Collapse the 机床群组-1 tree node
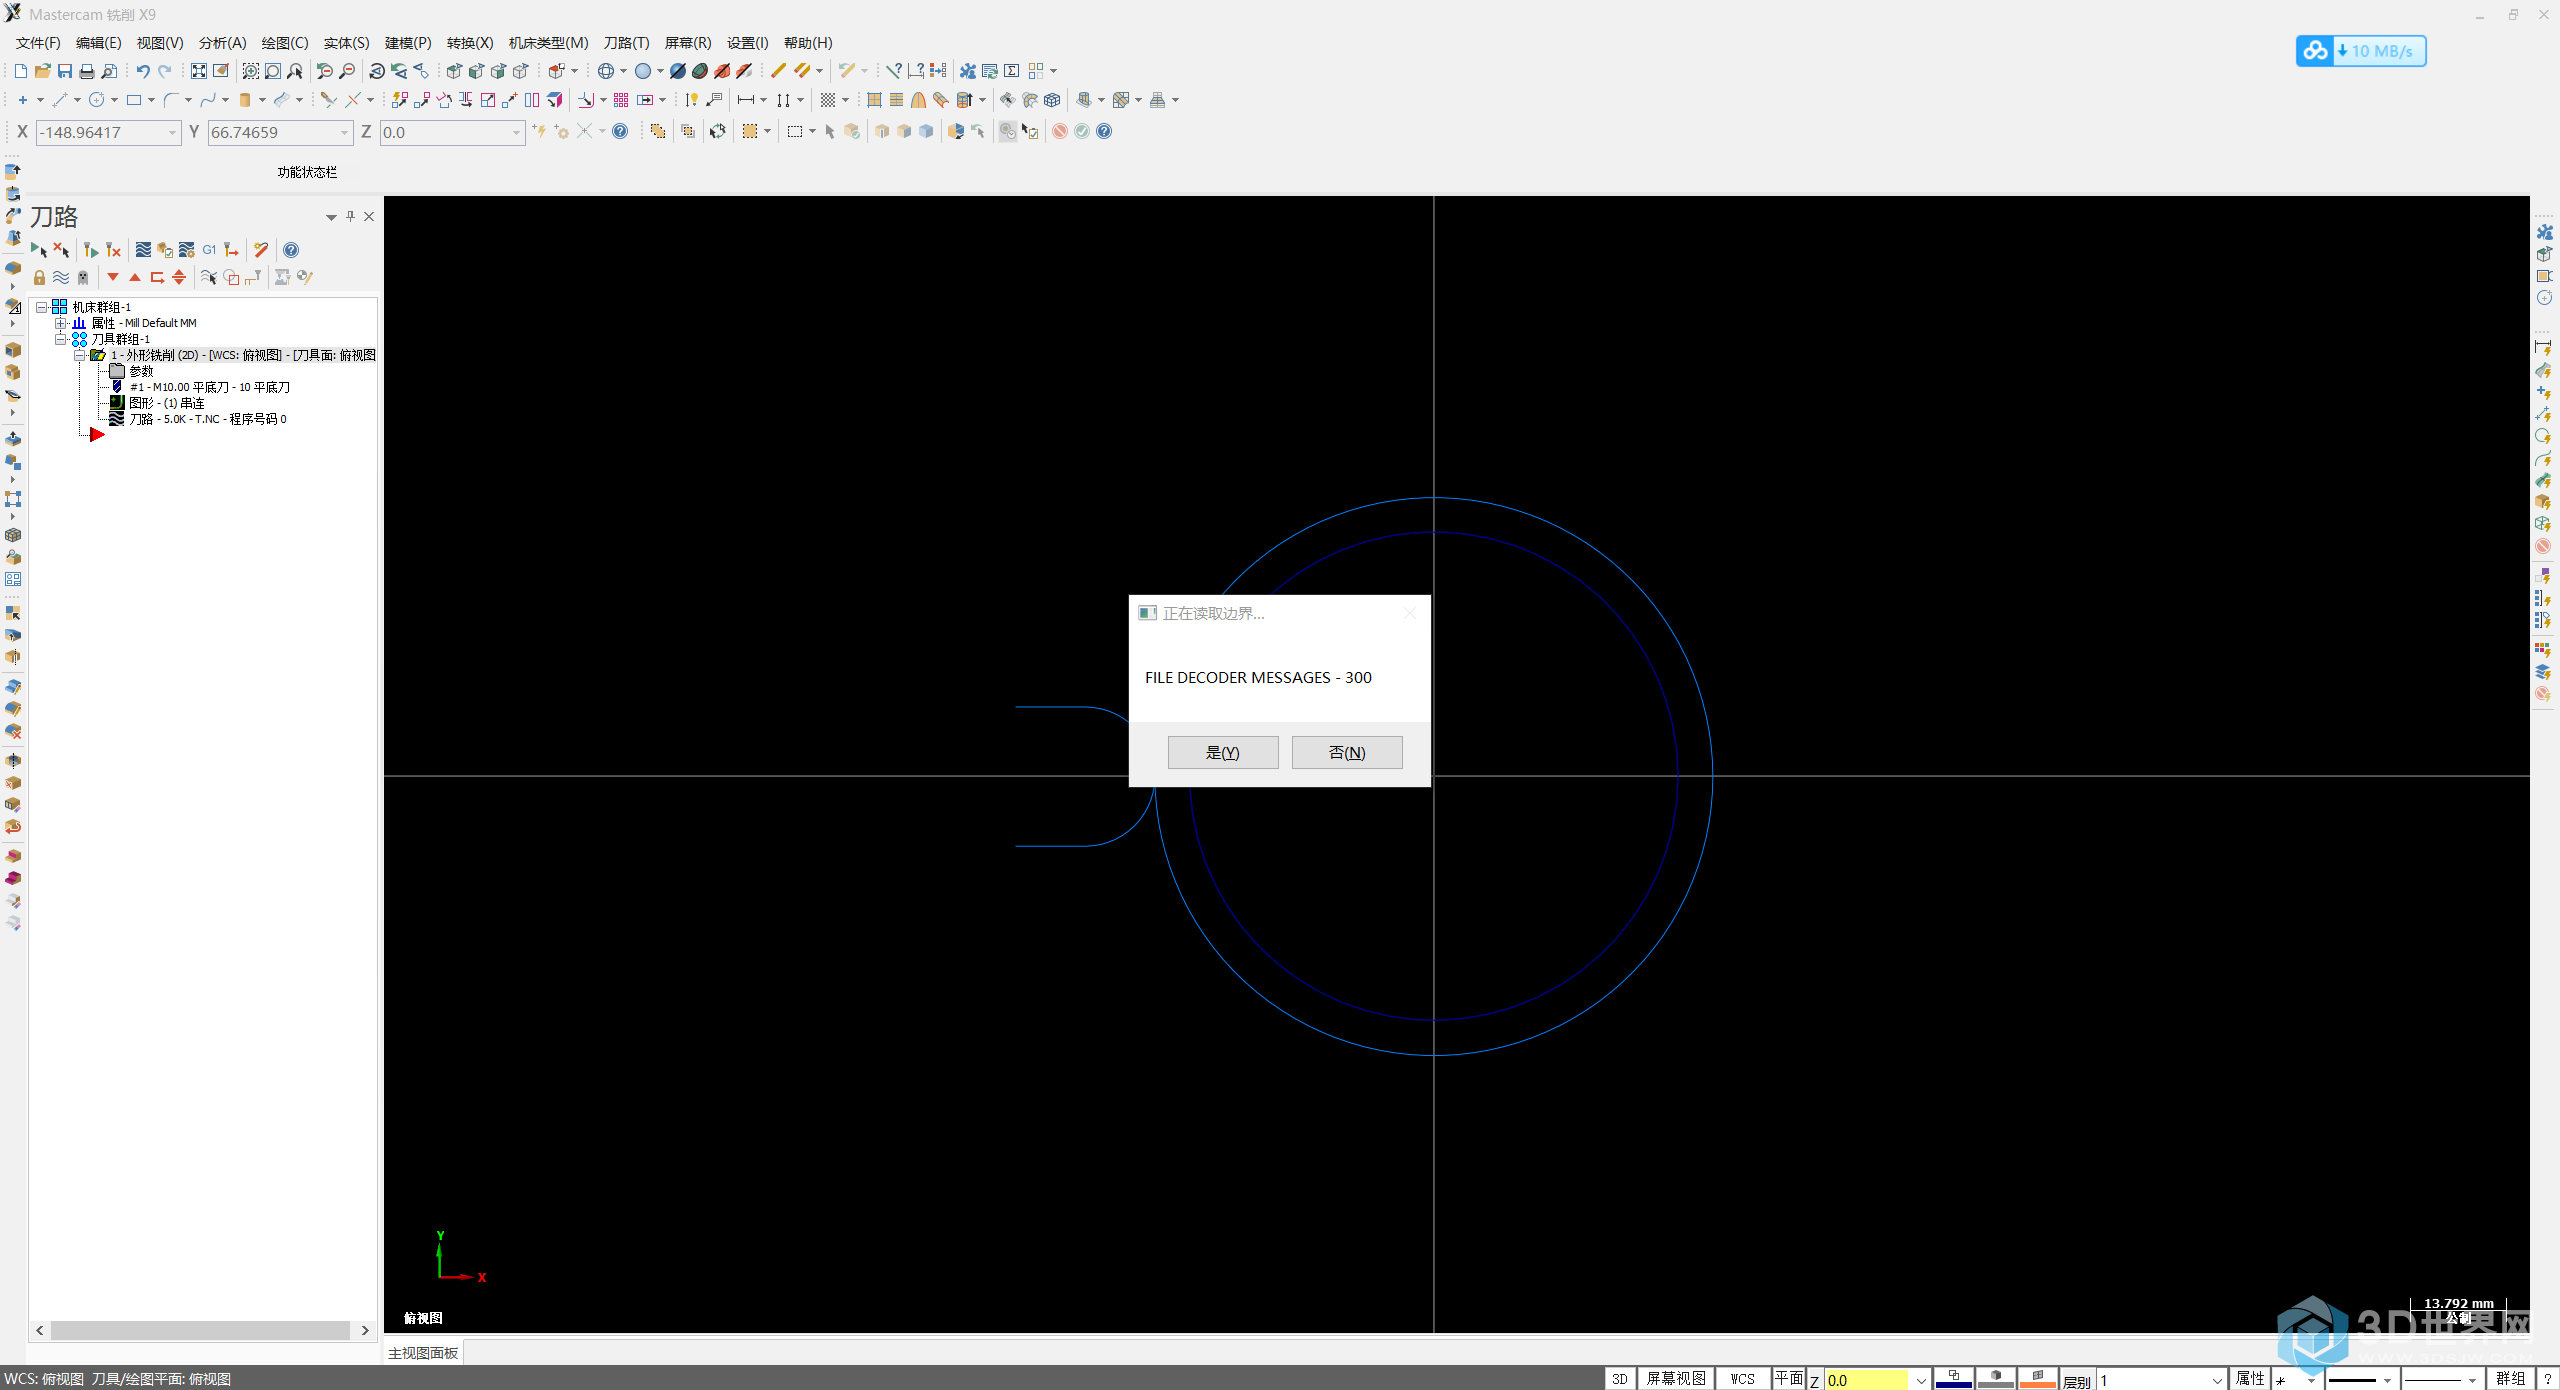 (x=42, y=307)
